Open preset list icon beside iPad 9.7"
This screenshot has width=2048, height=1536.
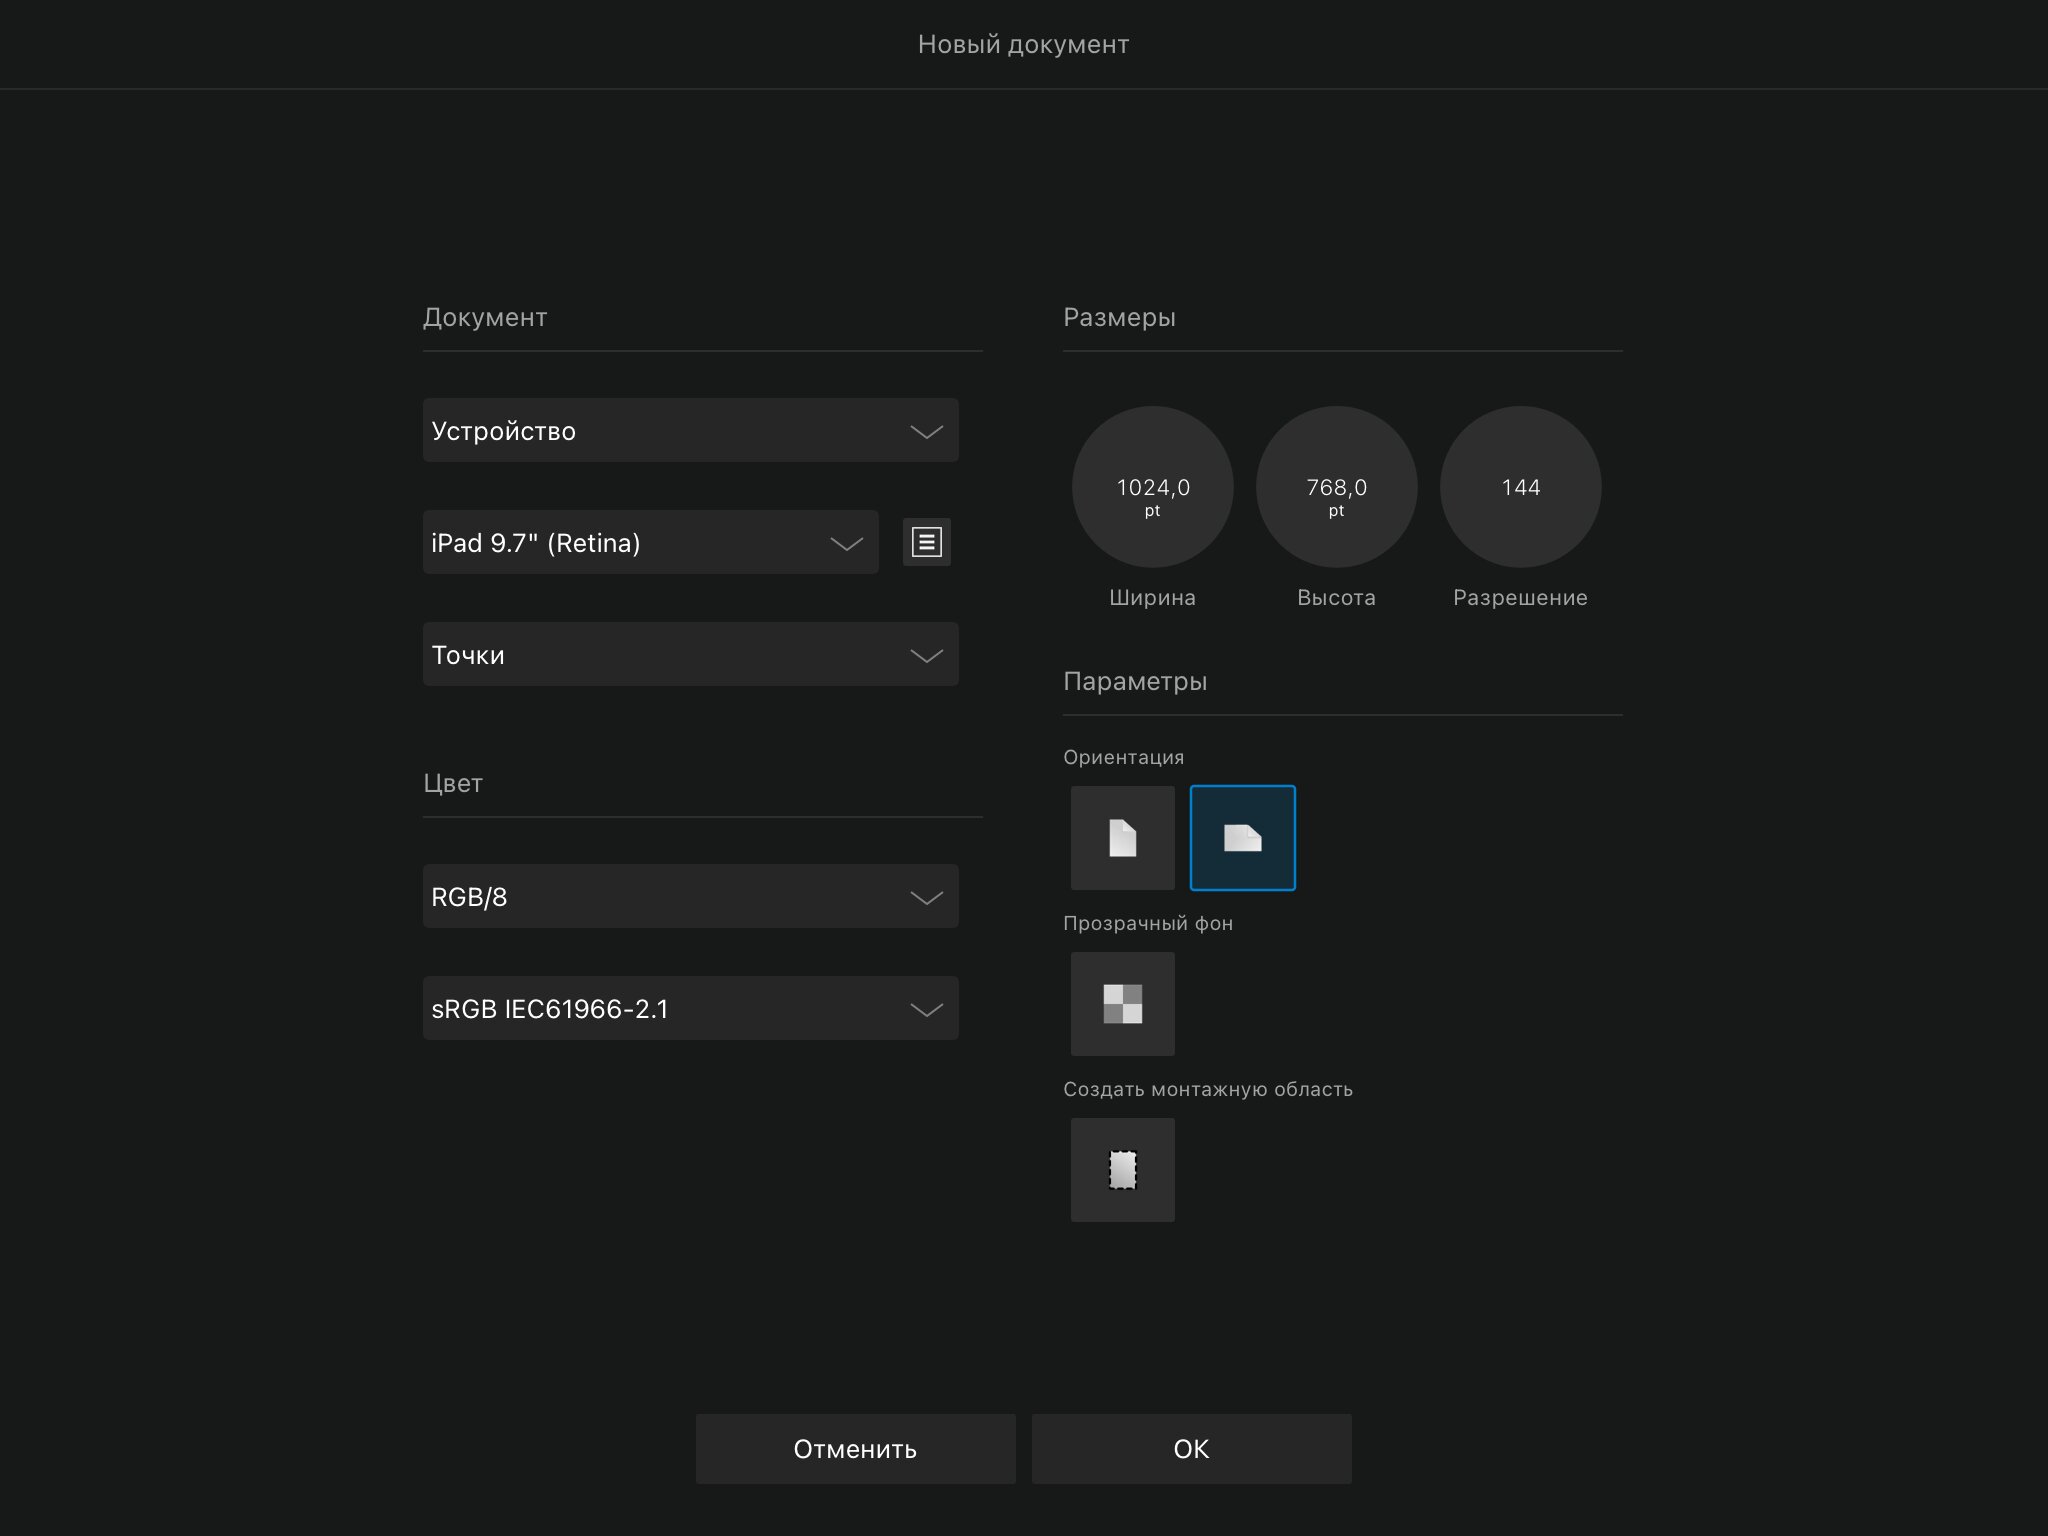pos(926,542)
